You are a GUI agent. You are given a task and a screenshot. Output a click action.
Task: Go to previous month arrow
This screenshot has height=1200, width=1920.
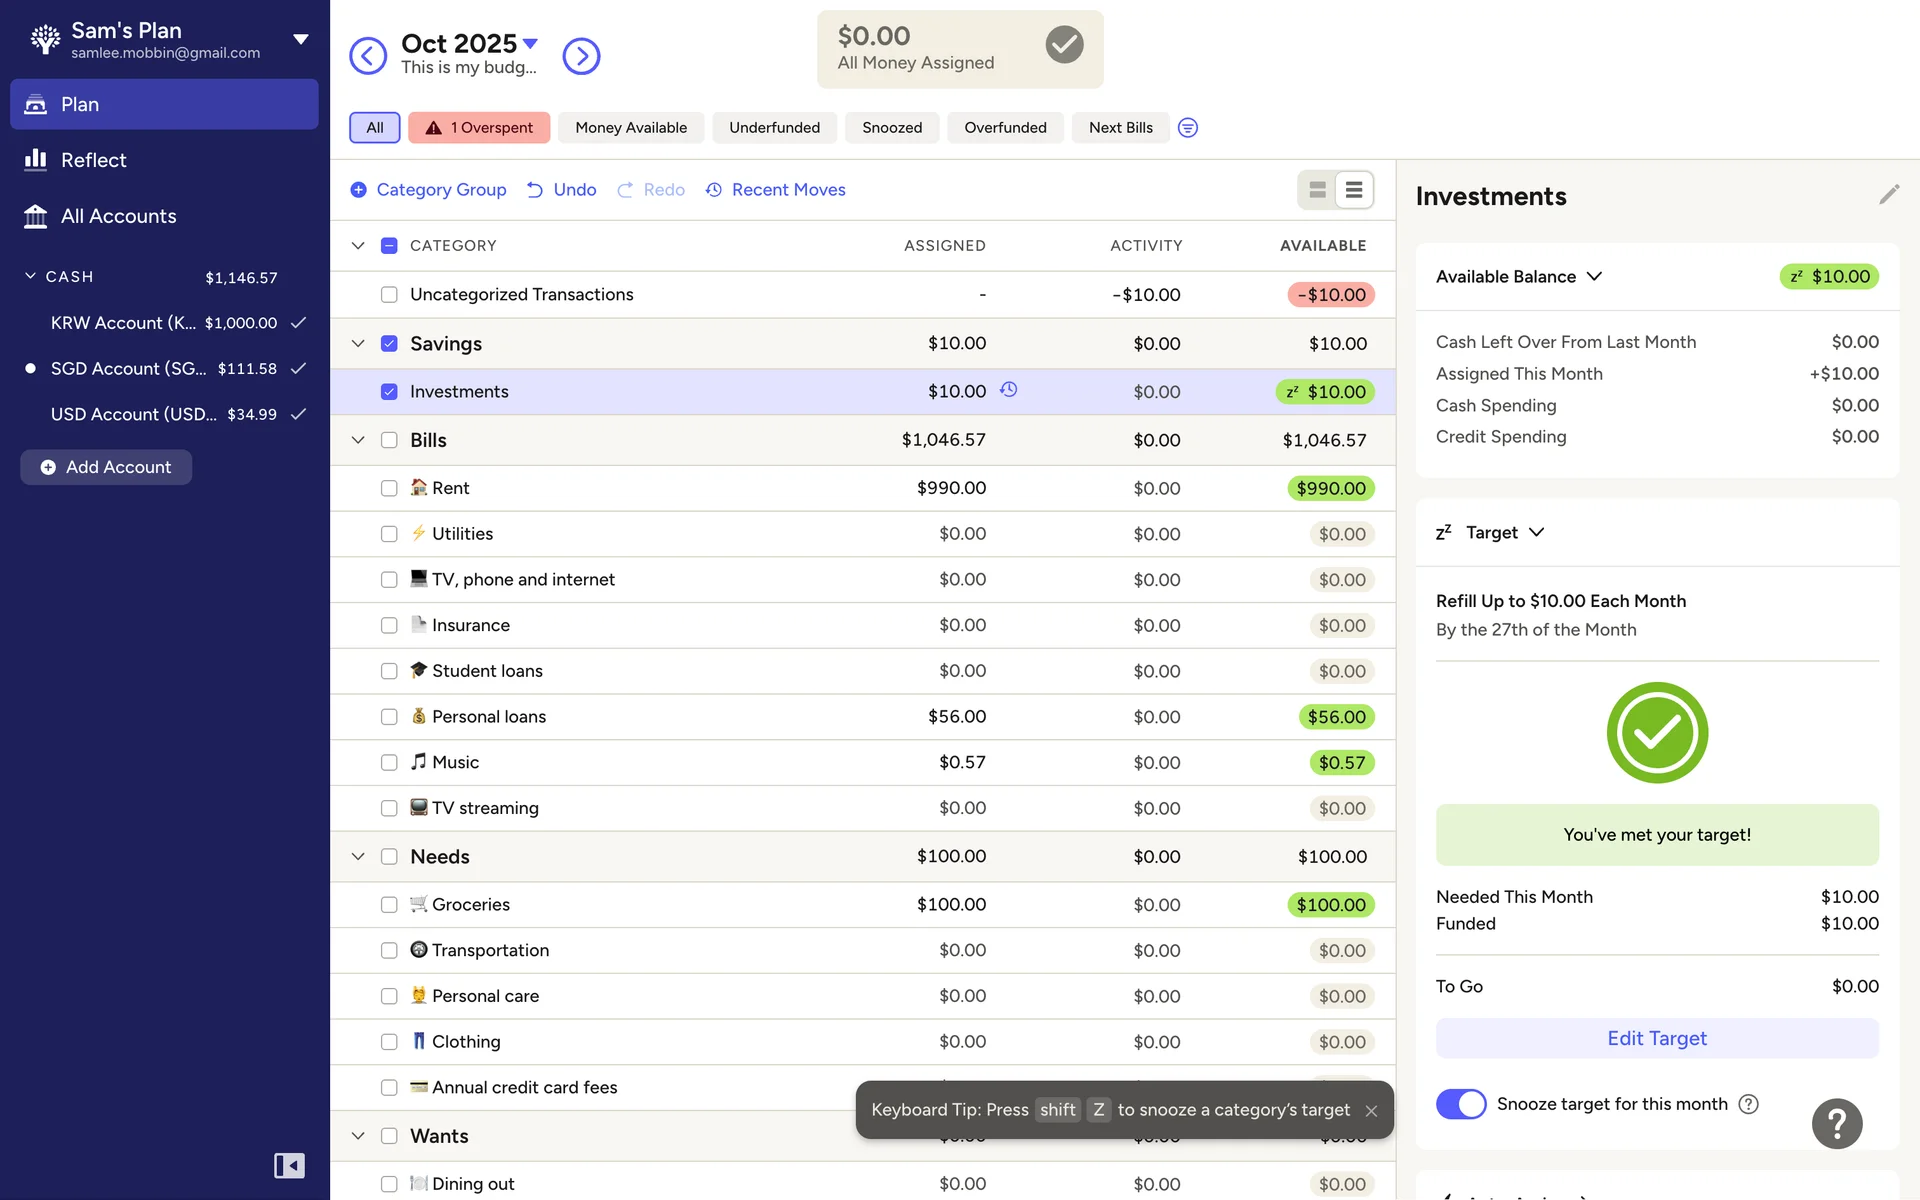368,56
